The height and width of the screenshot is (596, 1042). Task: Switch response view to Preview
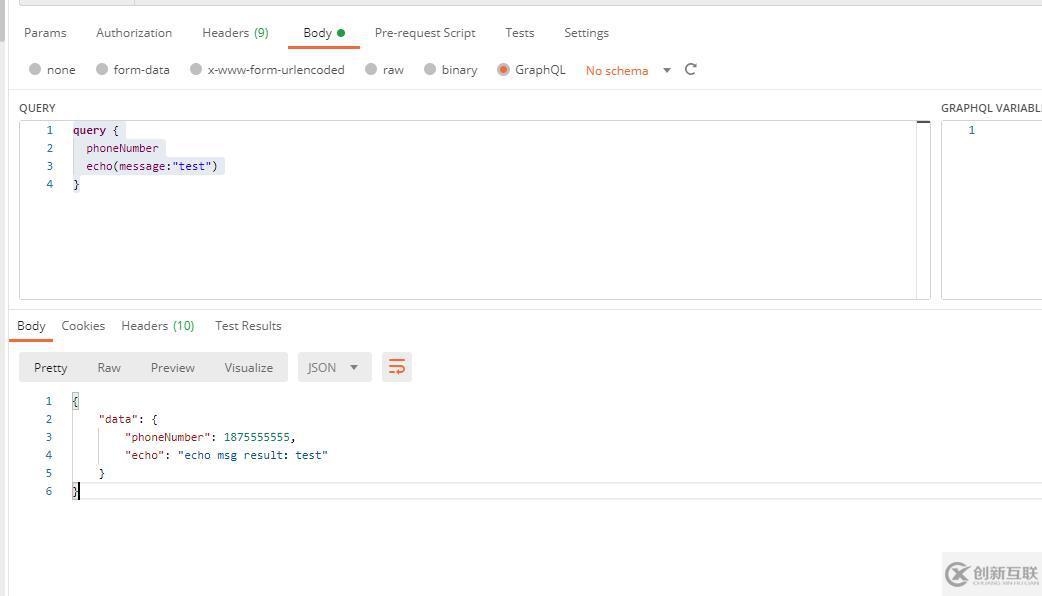pyautogui.click(x=173, y=367)
